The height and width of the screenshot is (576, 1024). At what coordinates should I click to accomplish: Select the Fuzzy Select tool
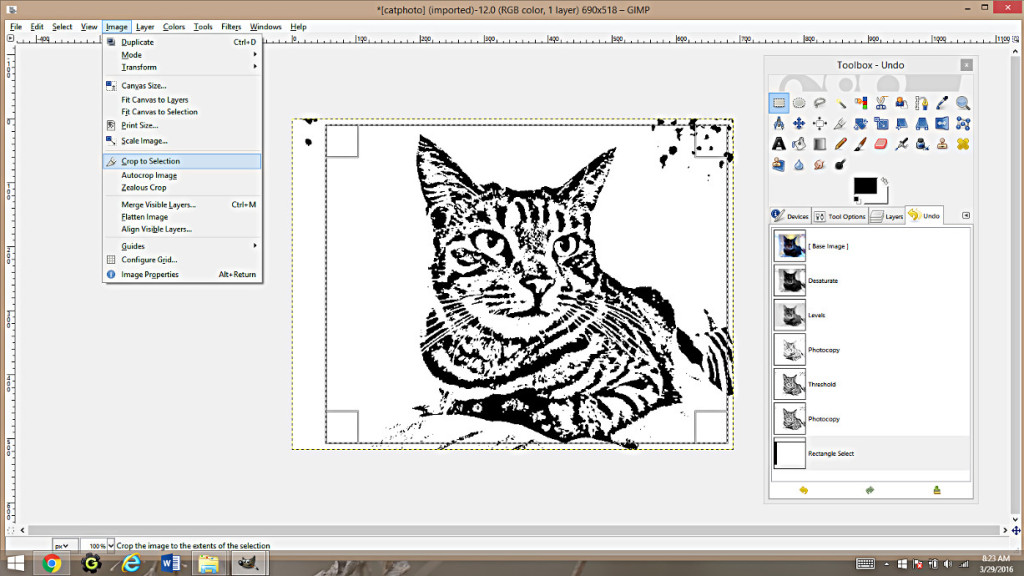[839, 103]
